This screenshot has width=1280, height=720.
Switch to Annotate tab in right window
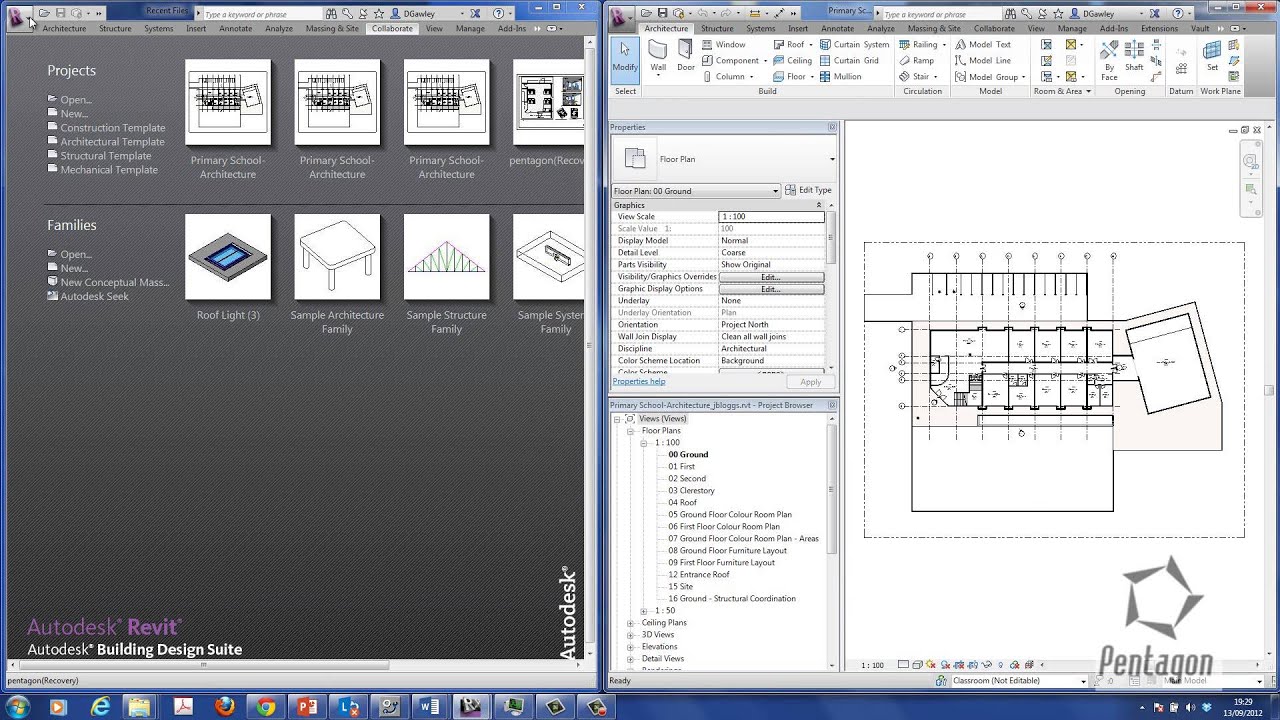(837, 28)
